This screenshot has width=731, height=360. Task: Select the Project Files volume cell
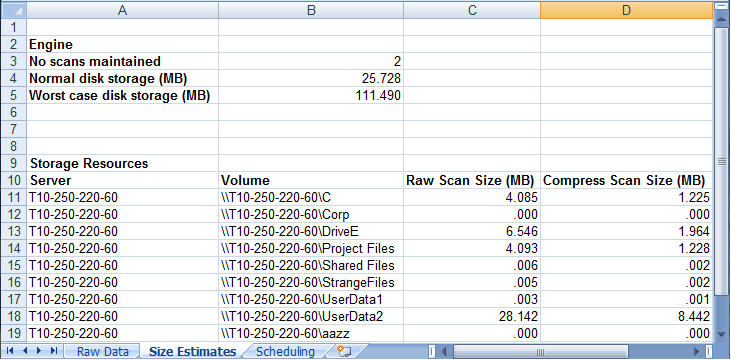[311, 249]
